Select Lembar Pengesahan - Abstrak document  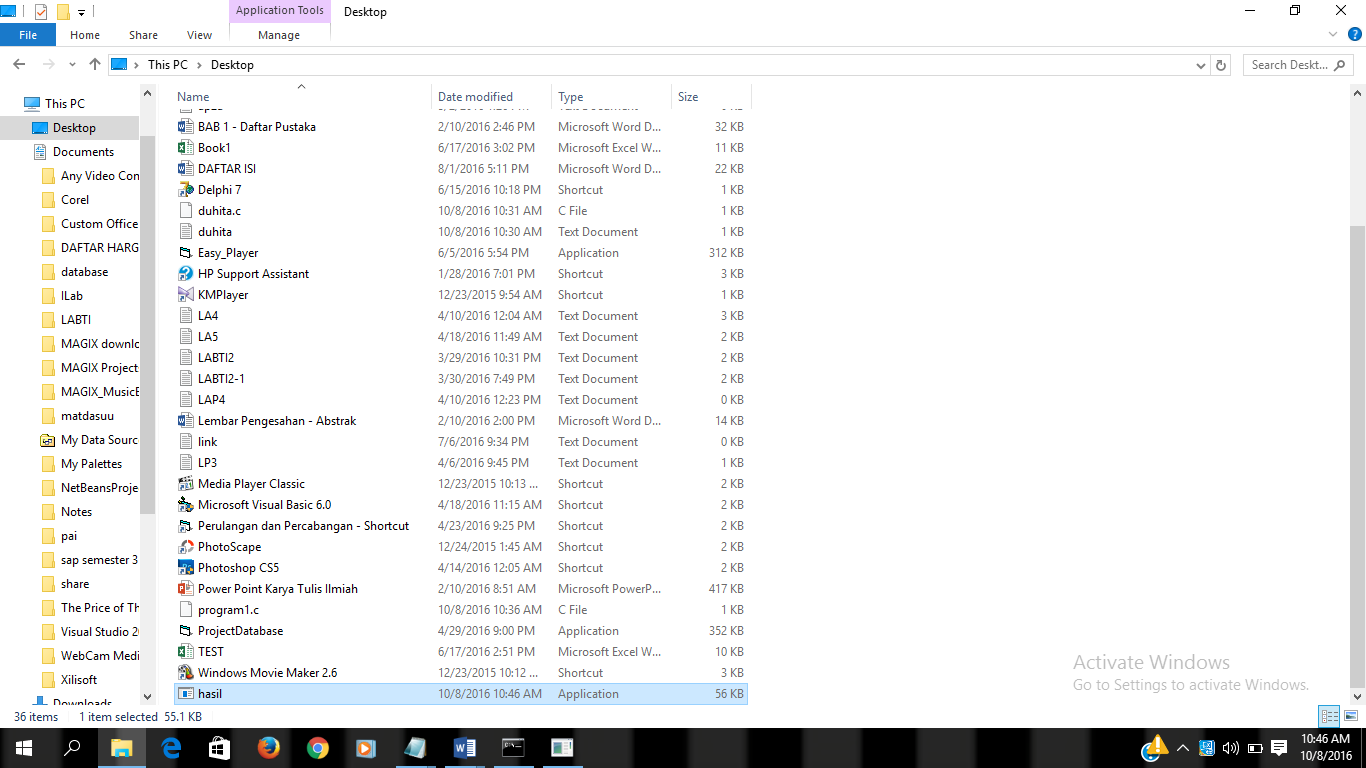coord(277,421)
